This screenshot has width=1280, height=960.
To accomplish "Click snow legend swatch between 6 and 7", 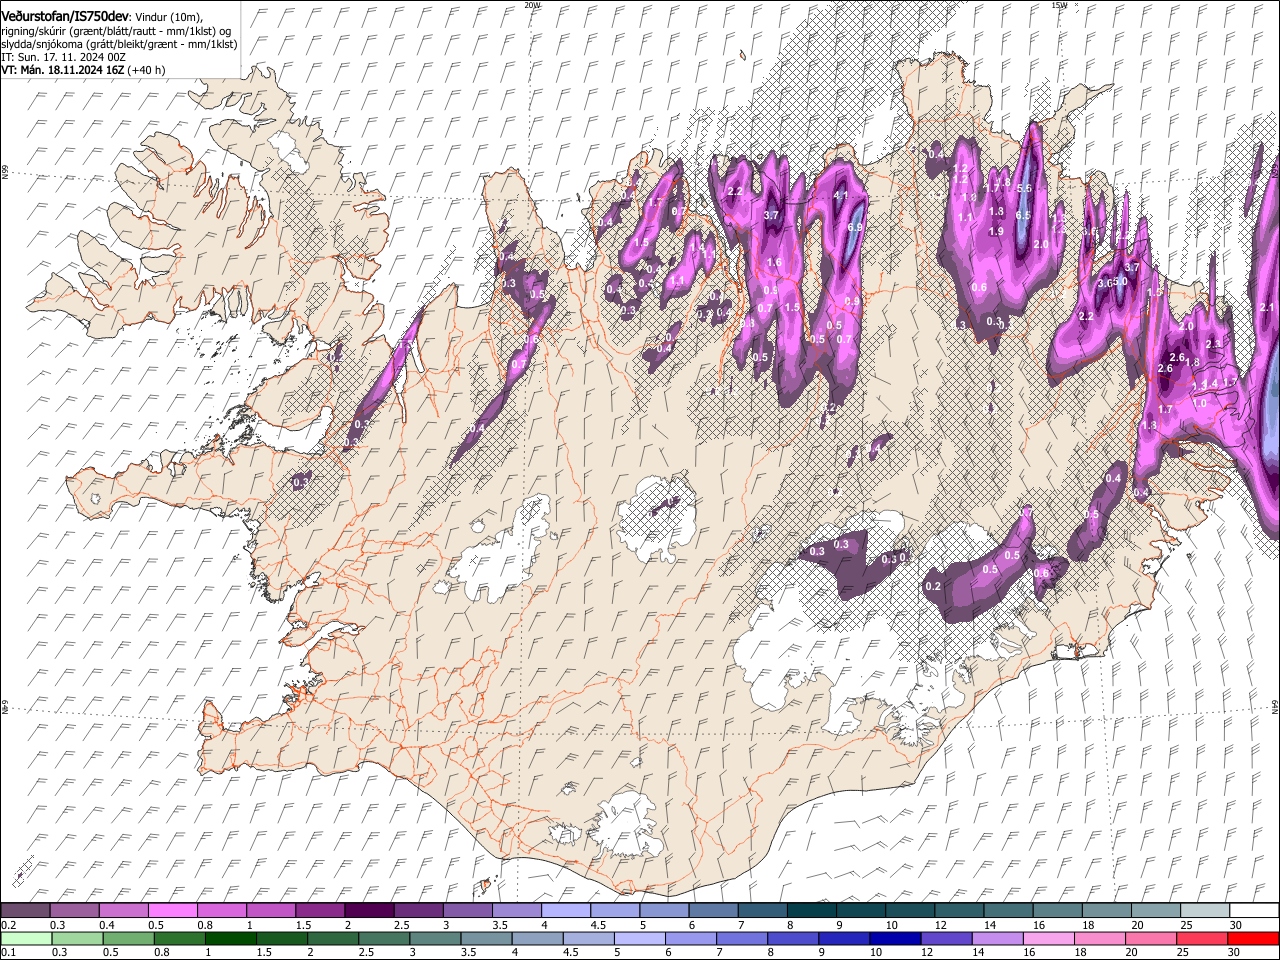I will [712, 910].
